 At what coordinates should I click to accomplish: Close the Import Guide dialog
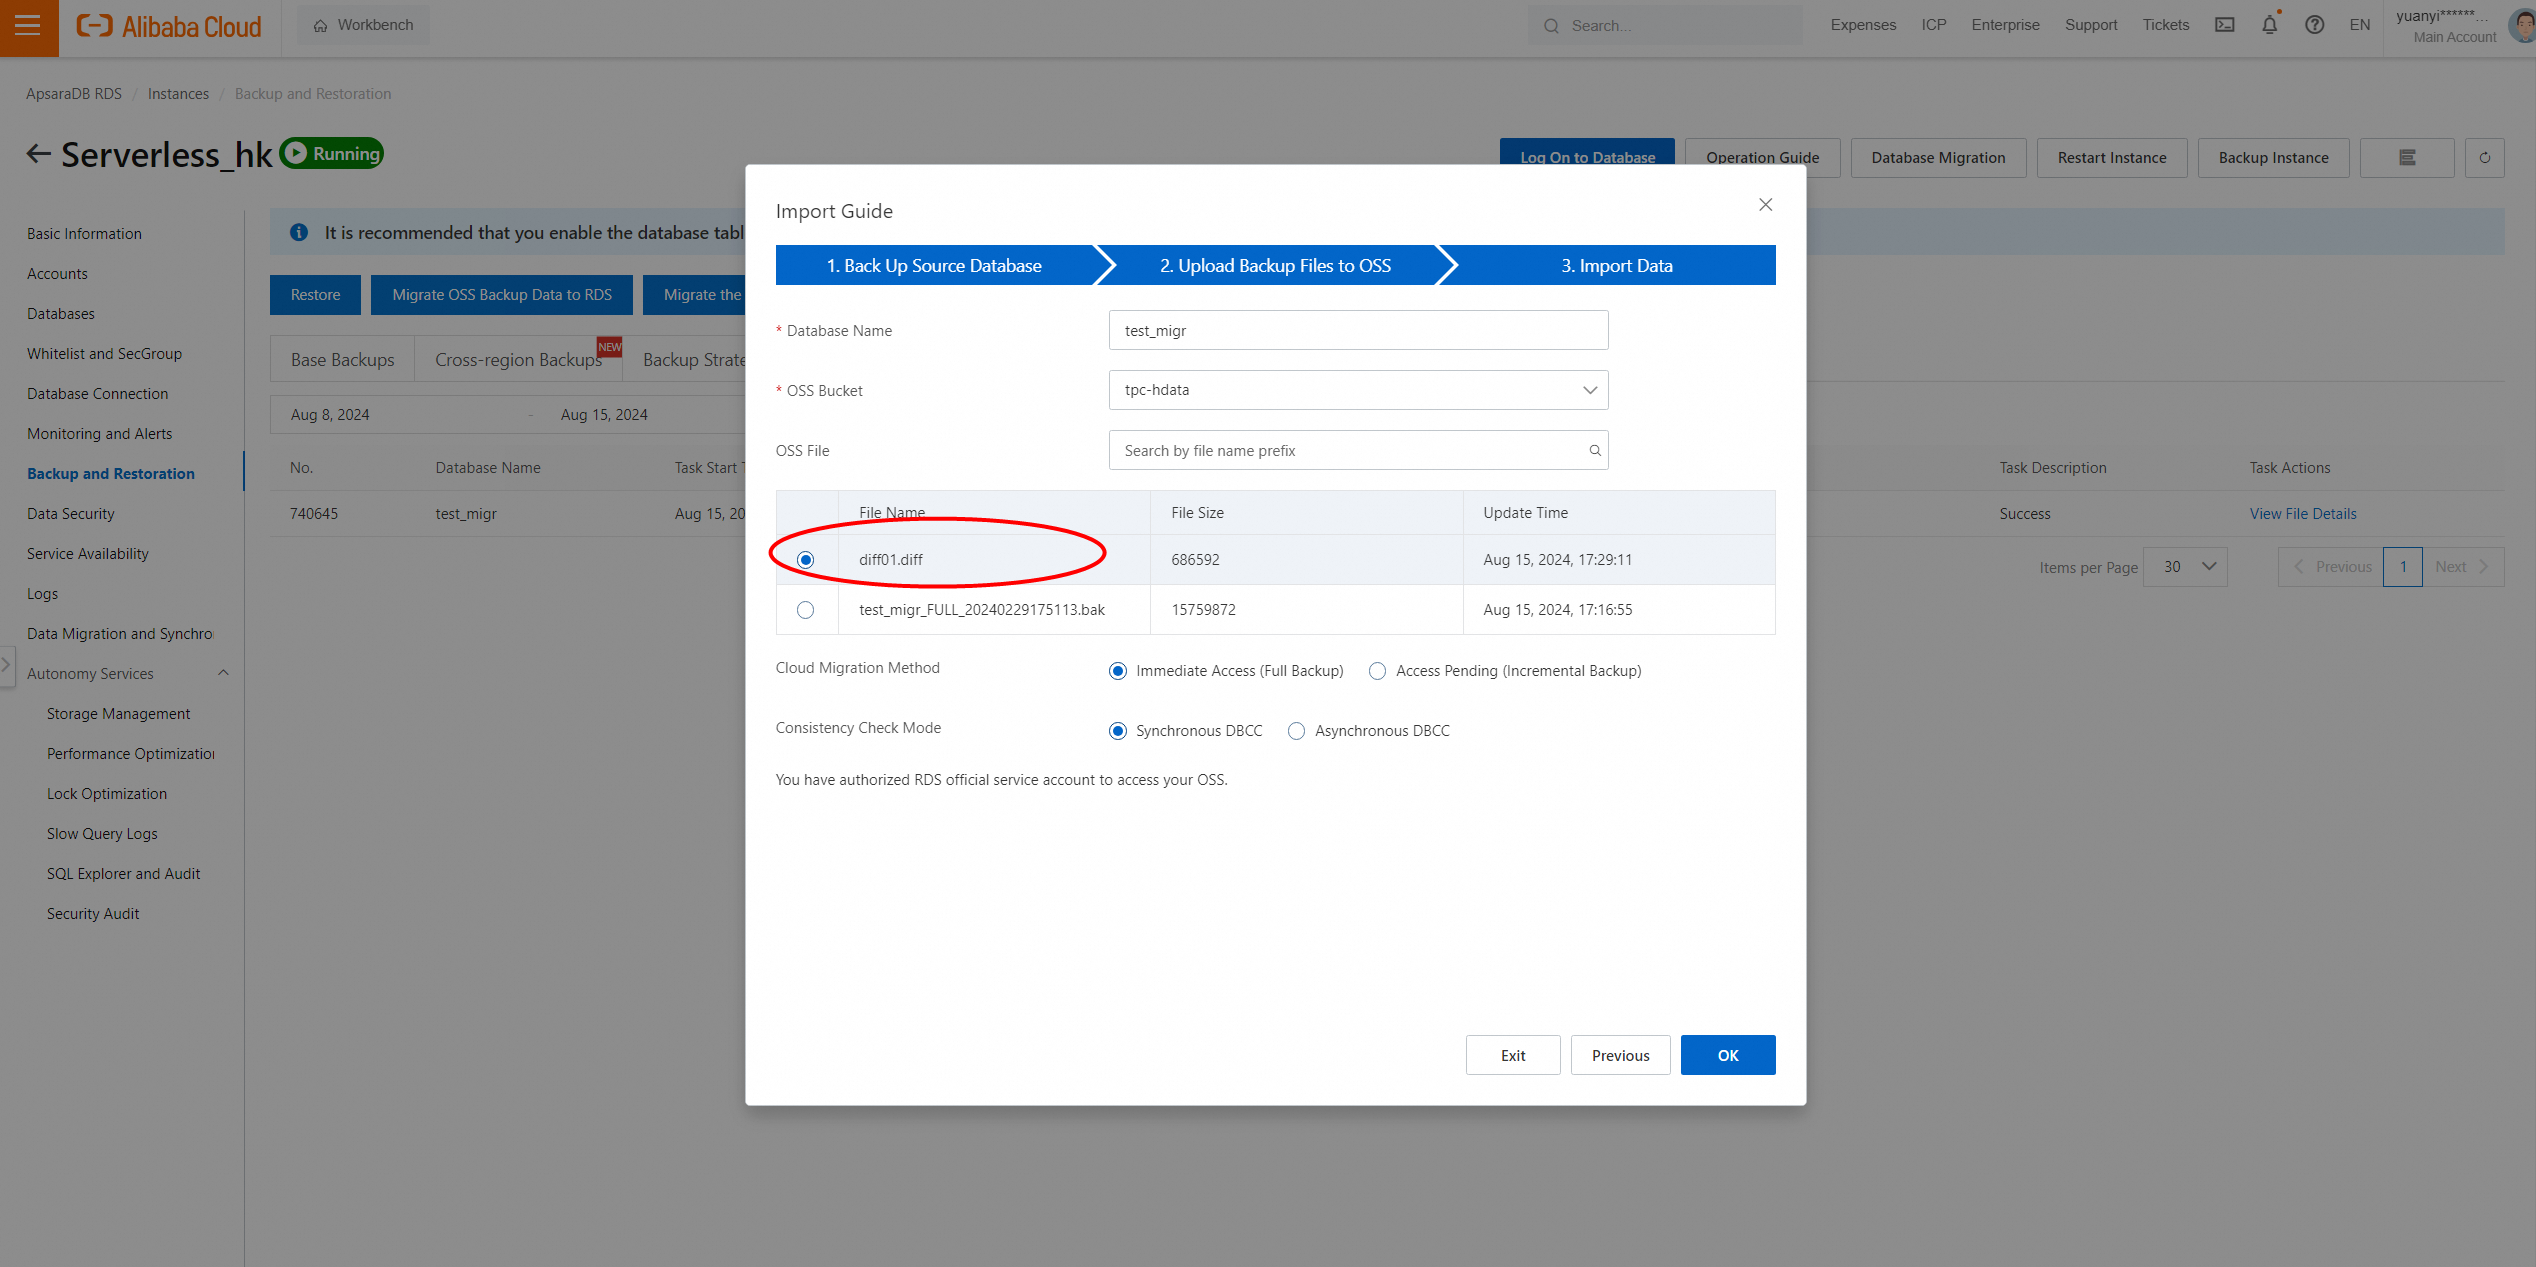pos(1765,205)
